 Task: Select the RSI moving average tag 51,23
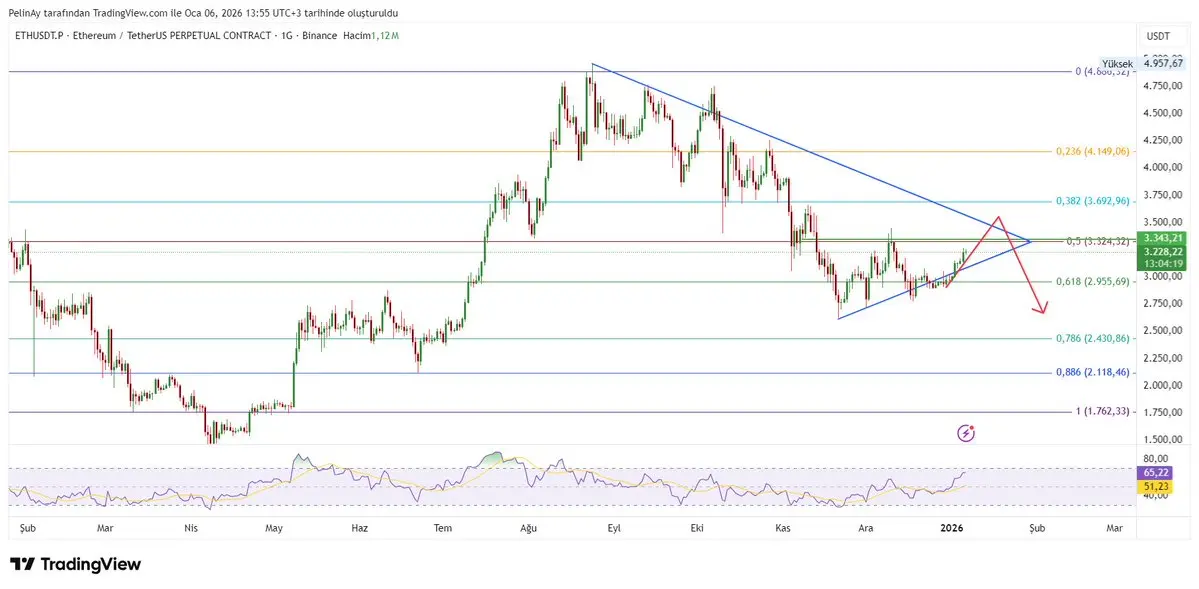(x=1155, y=486)
